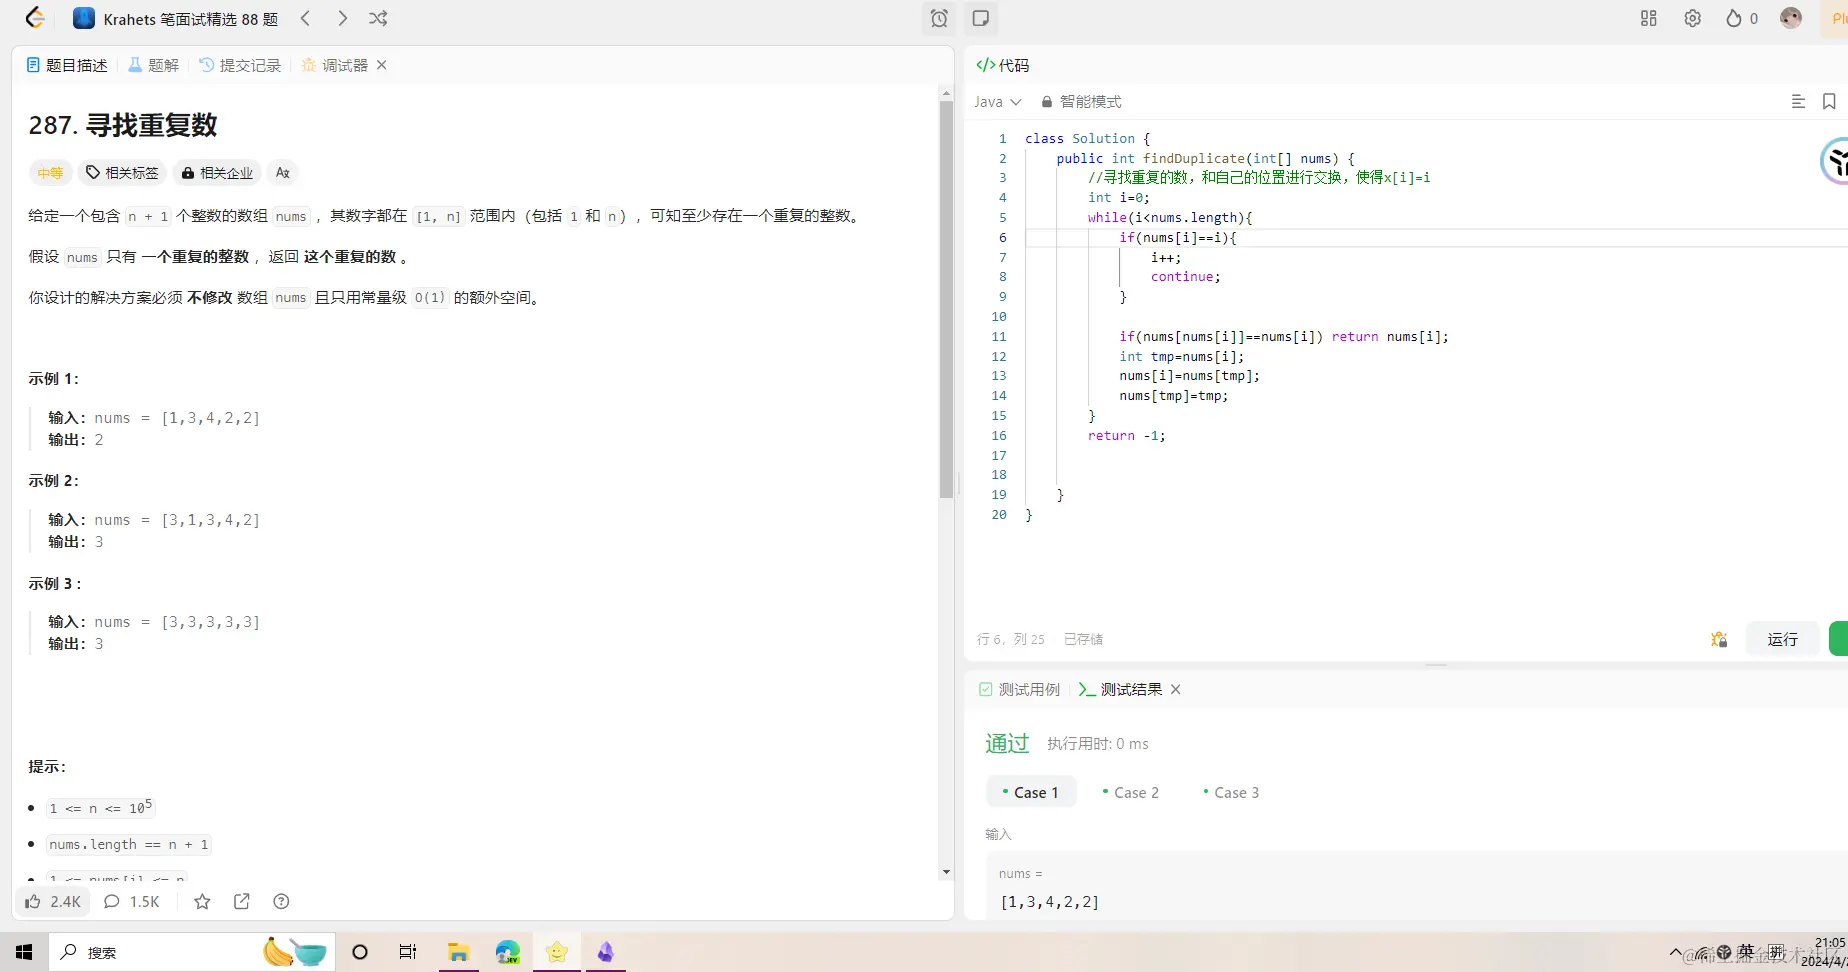
Task: Open the notes icon in top bar
Action: coord(981,18)
